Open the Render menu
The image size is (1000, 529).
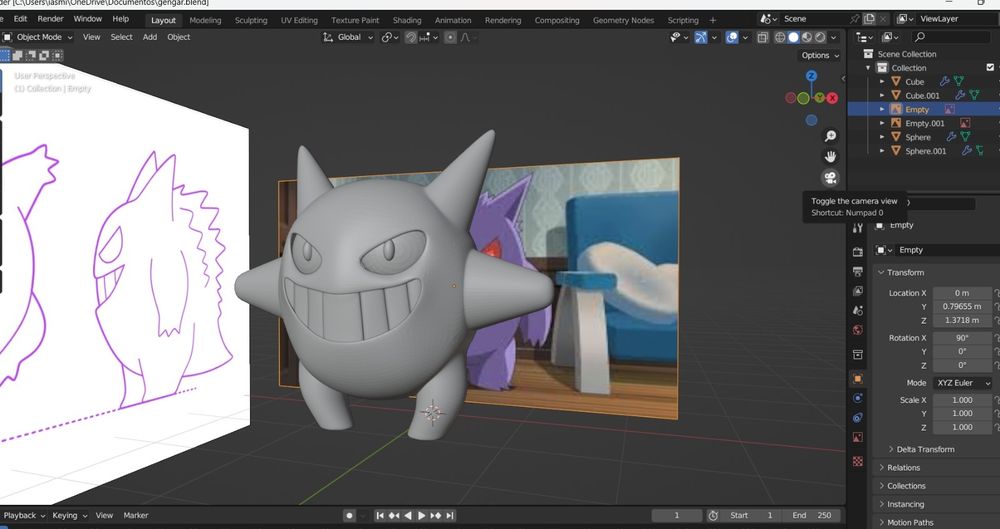pyautogui.click(x=50, y=19)
